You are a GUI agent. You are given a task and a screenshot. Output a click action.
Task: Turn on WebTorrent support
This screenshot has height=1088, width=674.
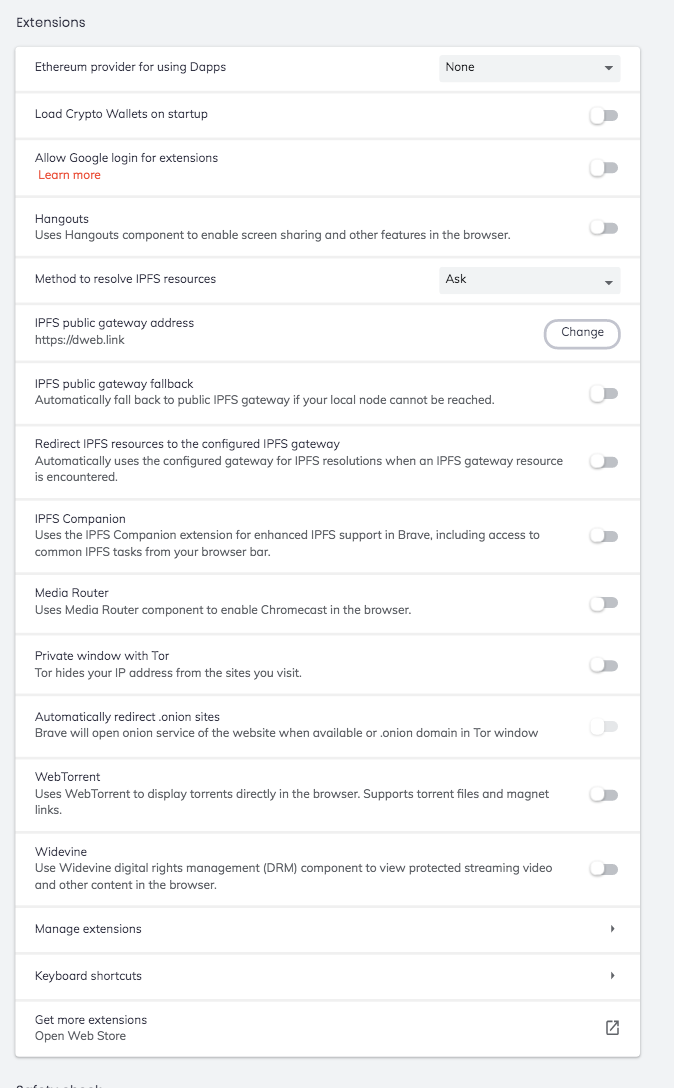pos(603,794)
